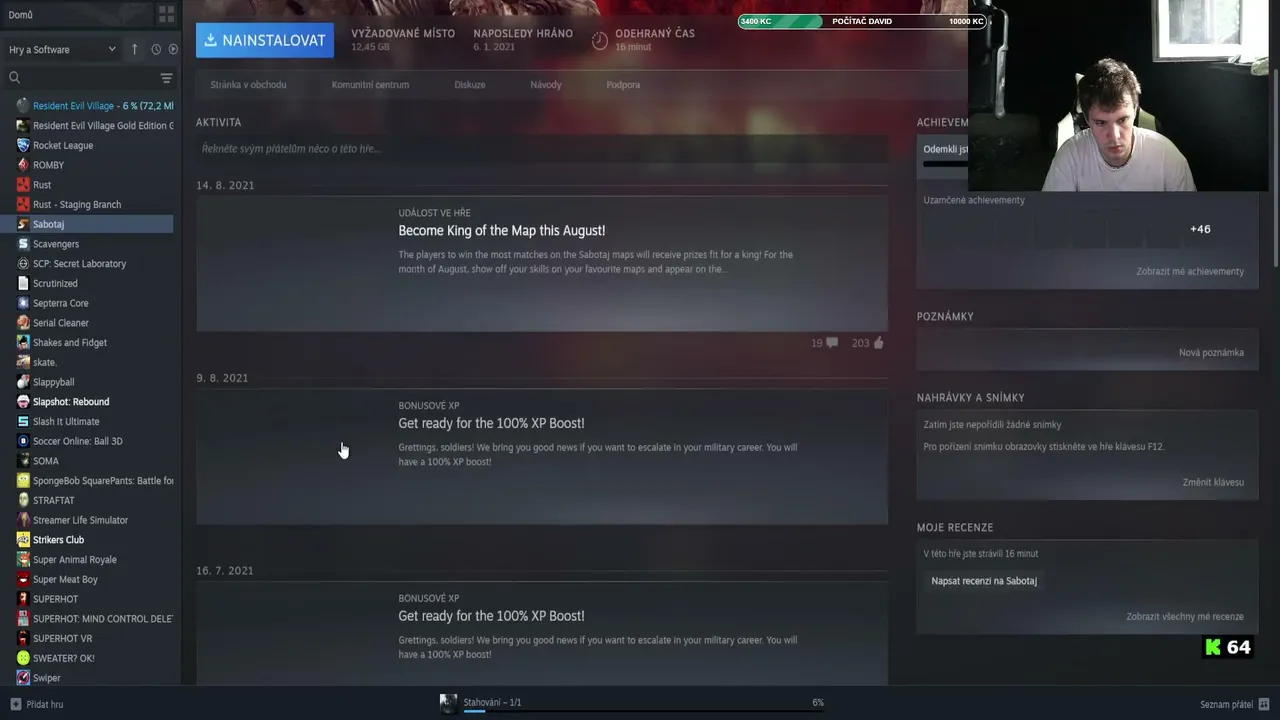
Task: Open the 16. 7. 2021 XP Boost post
Action: pyautogui.click(x=542, y=634)
